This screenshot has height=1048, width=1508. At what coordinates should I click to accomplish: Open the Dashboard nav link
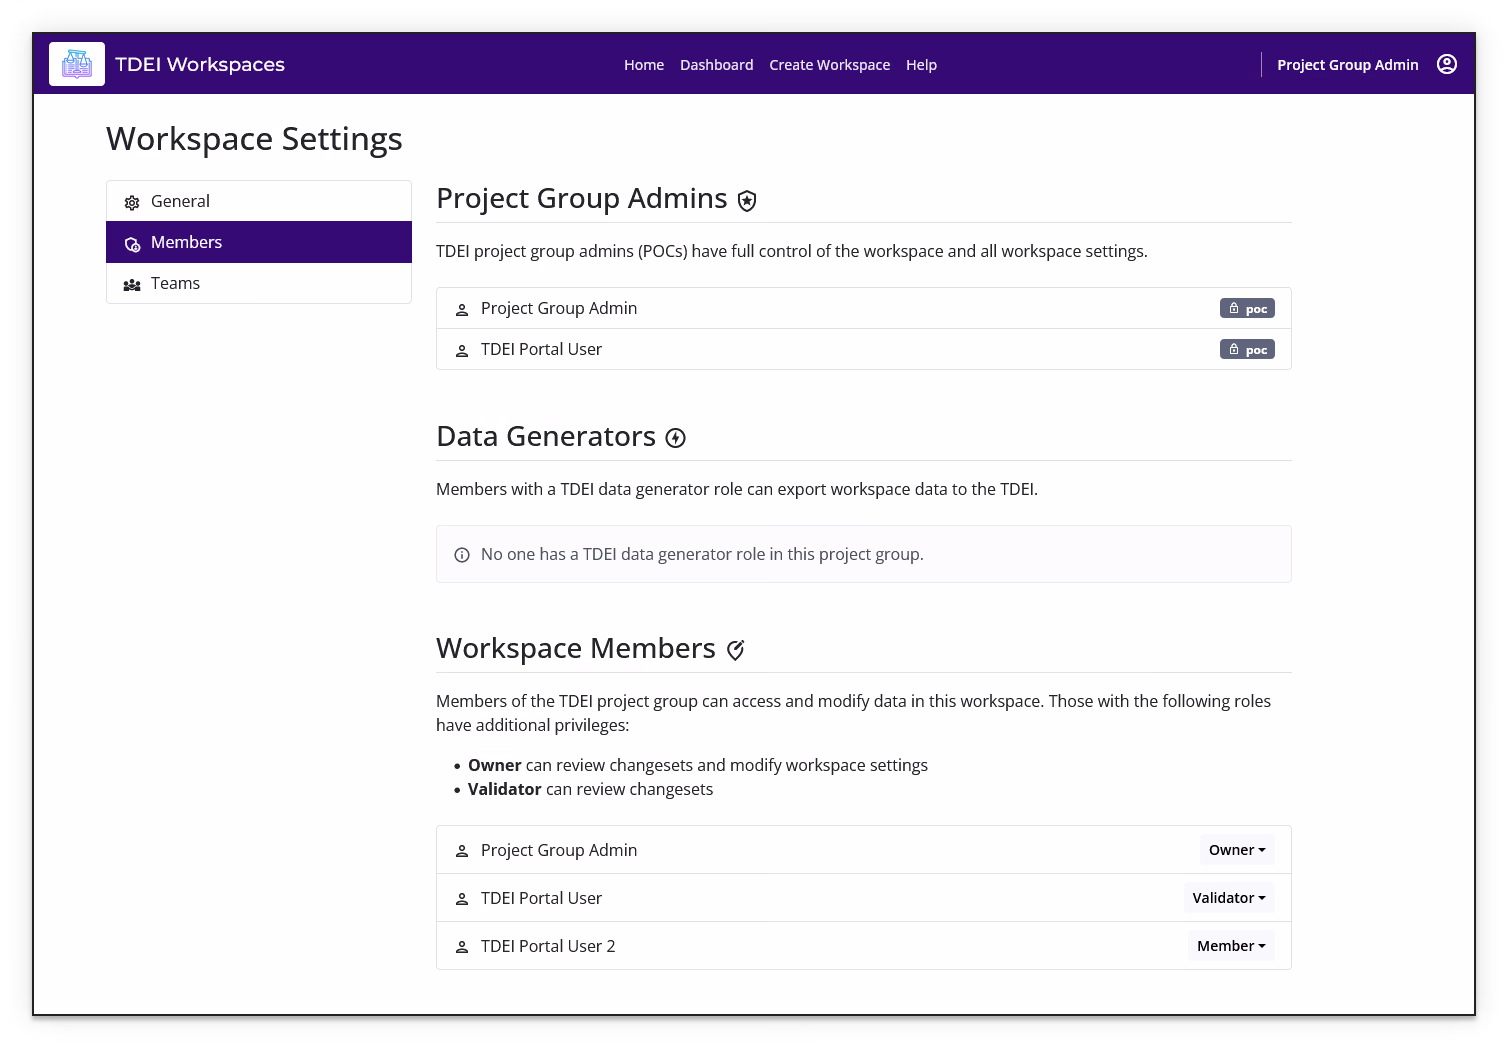point(717,65)
